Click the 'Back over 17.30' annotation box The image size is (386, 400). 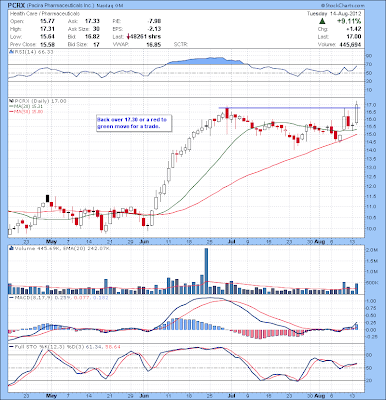134,123
